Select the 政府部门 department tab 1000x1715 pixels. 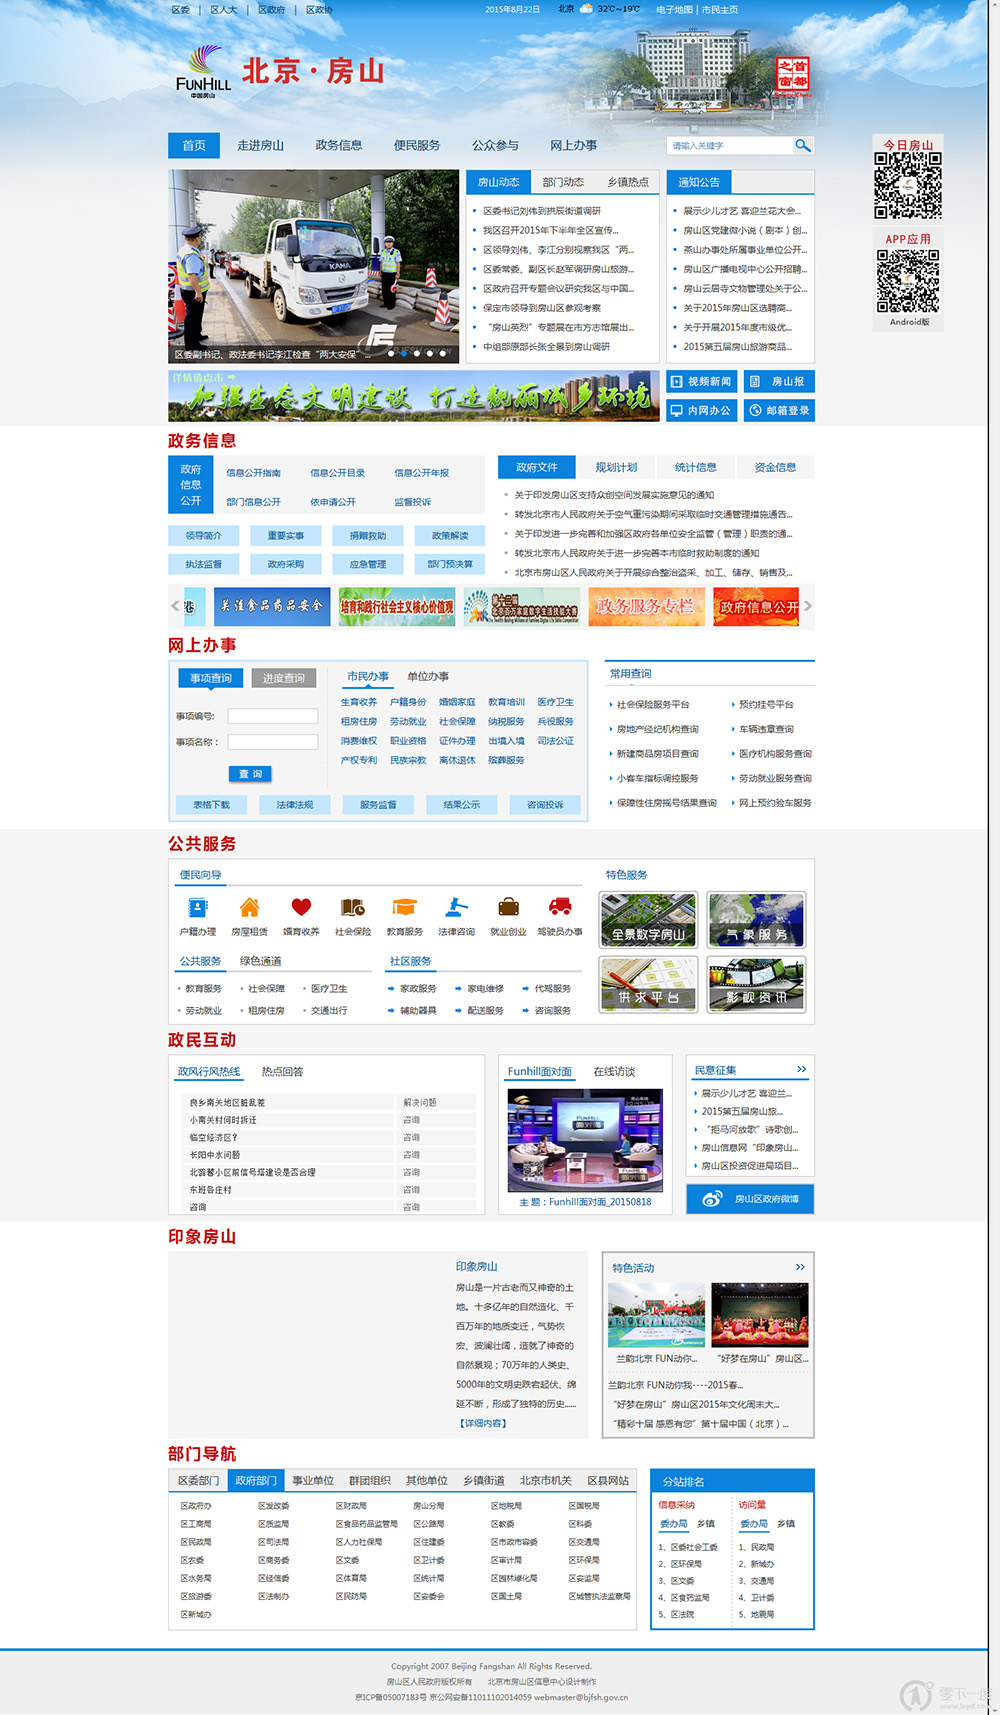point(255,1480)
